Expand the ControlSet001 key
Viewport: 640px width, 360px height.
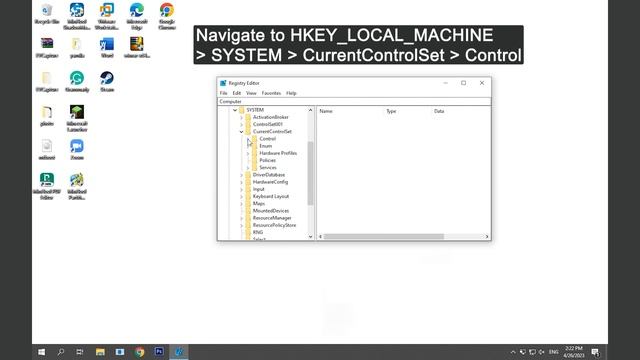pos(241,124)
